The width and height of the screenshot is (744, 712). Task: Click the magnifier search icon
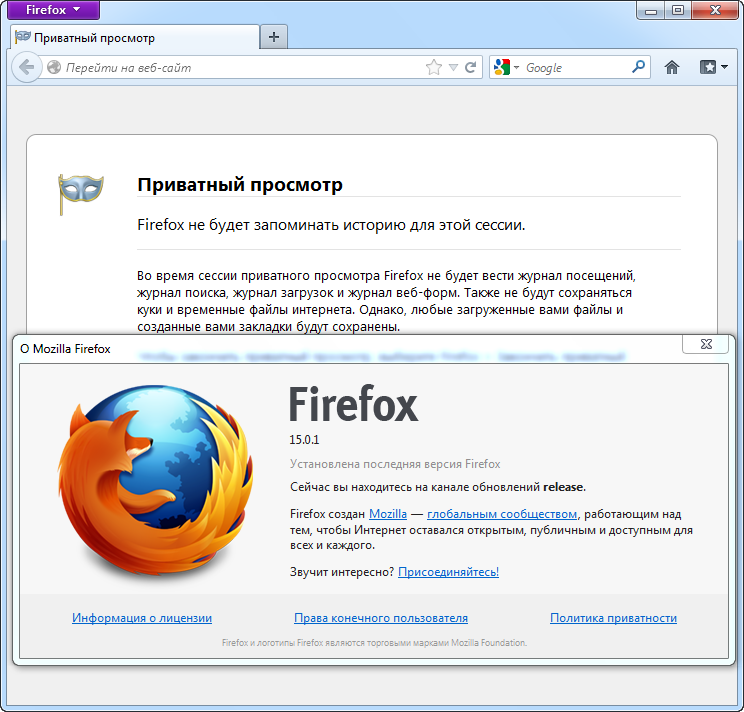coord(639,67)
